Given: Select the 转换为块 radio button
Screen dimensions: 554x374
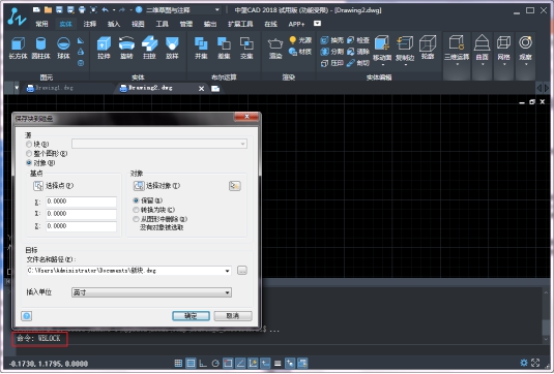Looking at the screenshot, I should [x=136, y=210].
